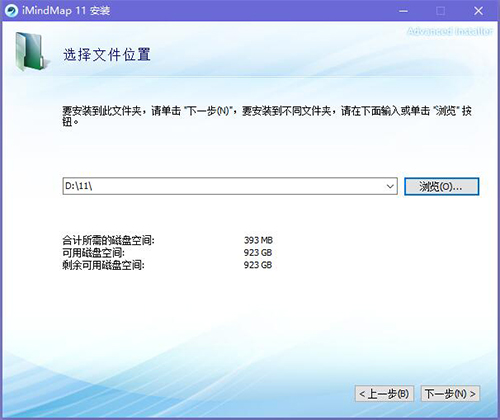The height and width of the screenshot is (420, 500).
Task: Click the 剩余可用磁盘空间 label
Action: click(x=103, y=265)
